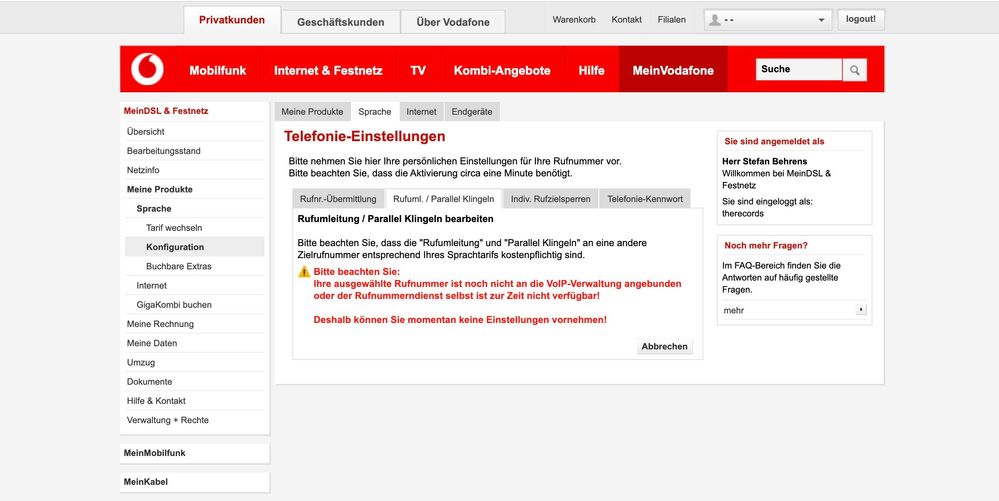Open the Privatkunden tab
This screenshot has height=501, width=999.
coord(232,20)
